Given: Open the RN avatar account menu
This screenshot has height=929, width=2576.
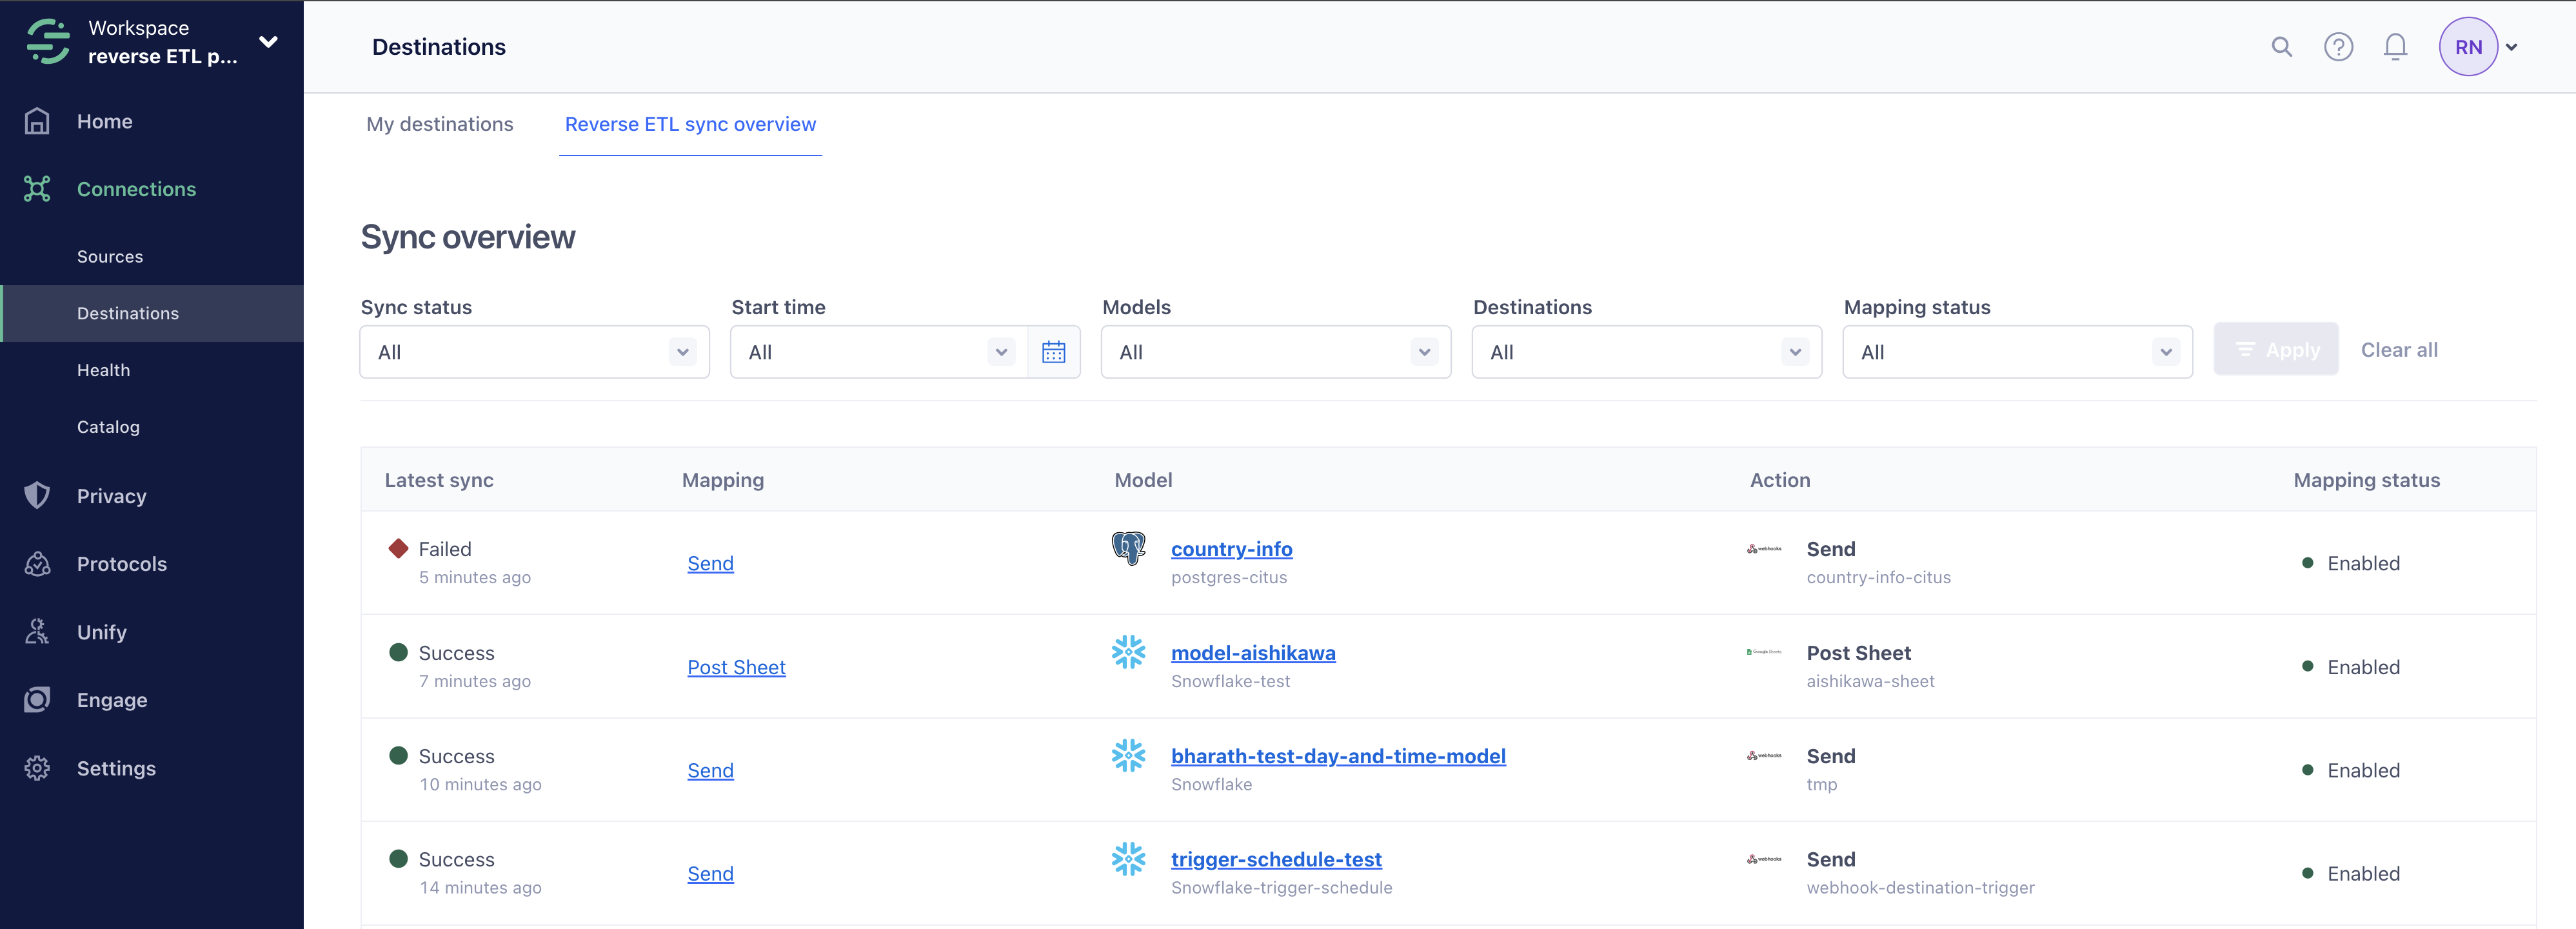Looking at the screenshot, I should [x=2469, y=46].
